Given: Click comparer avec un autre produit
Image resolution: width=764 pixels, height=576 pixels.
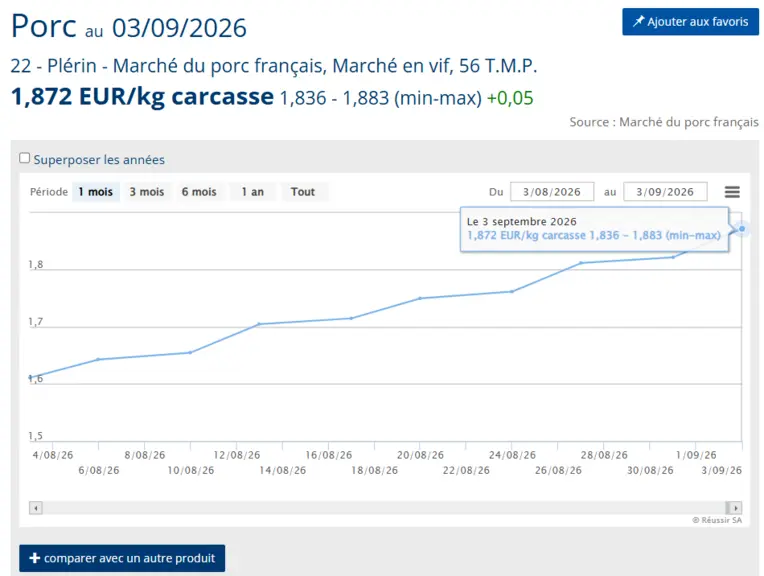Looking at the screenshot, I should [122, 558].
